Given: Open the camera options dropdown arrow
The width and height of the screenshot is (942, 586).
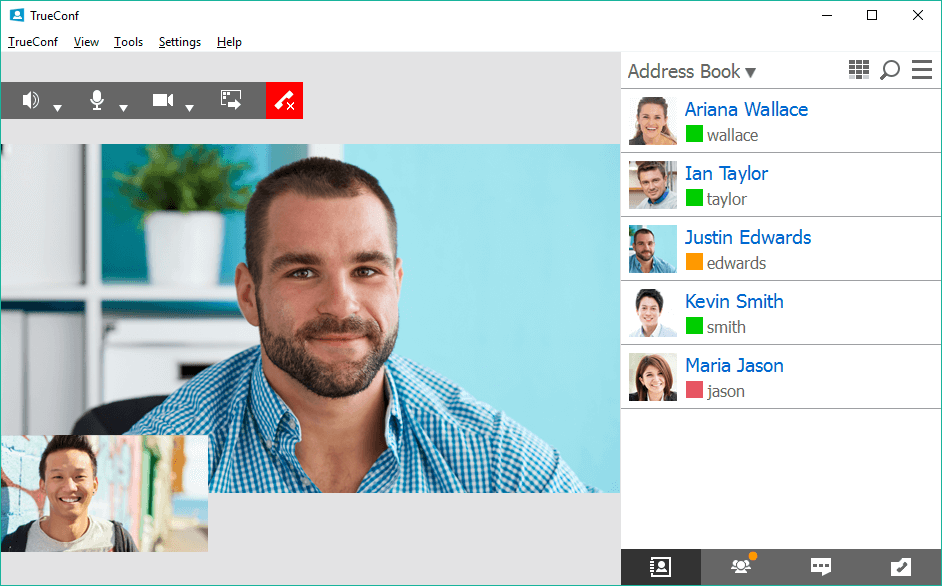Looking at the screenshot, I should click(x=189, y=108).
